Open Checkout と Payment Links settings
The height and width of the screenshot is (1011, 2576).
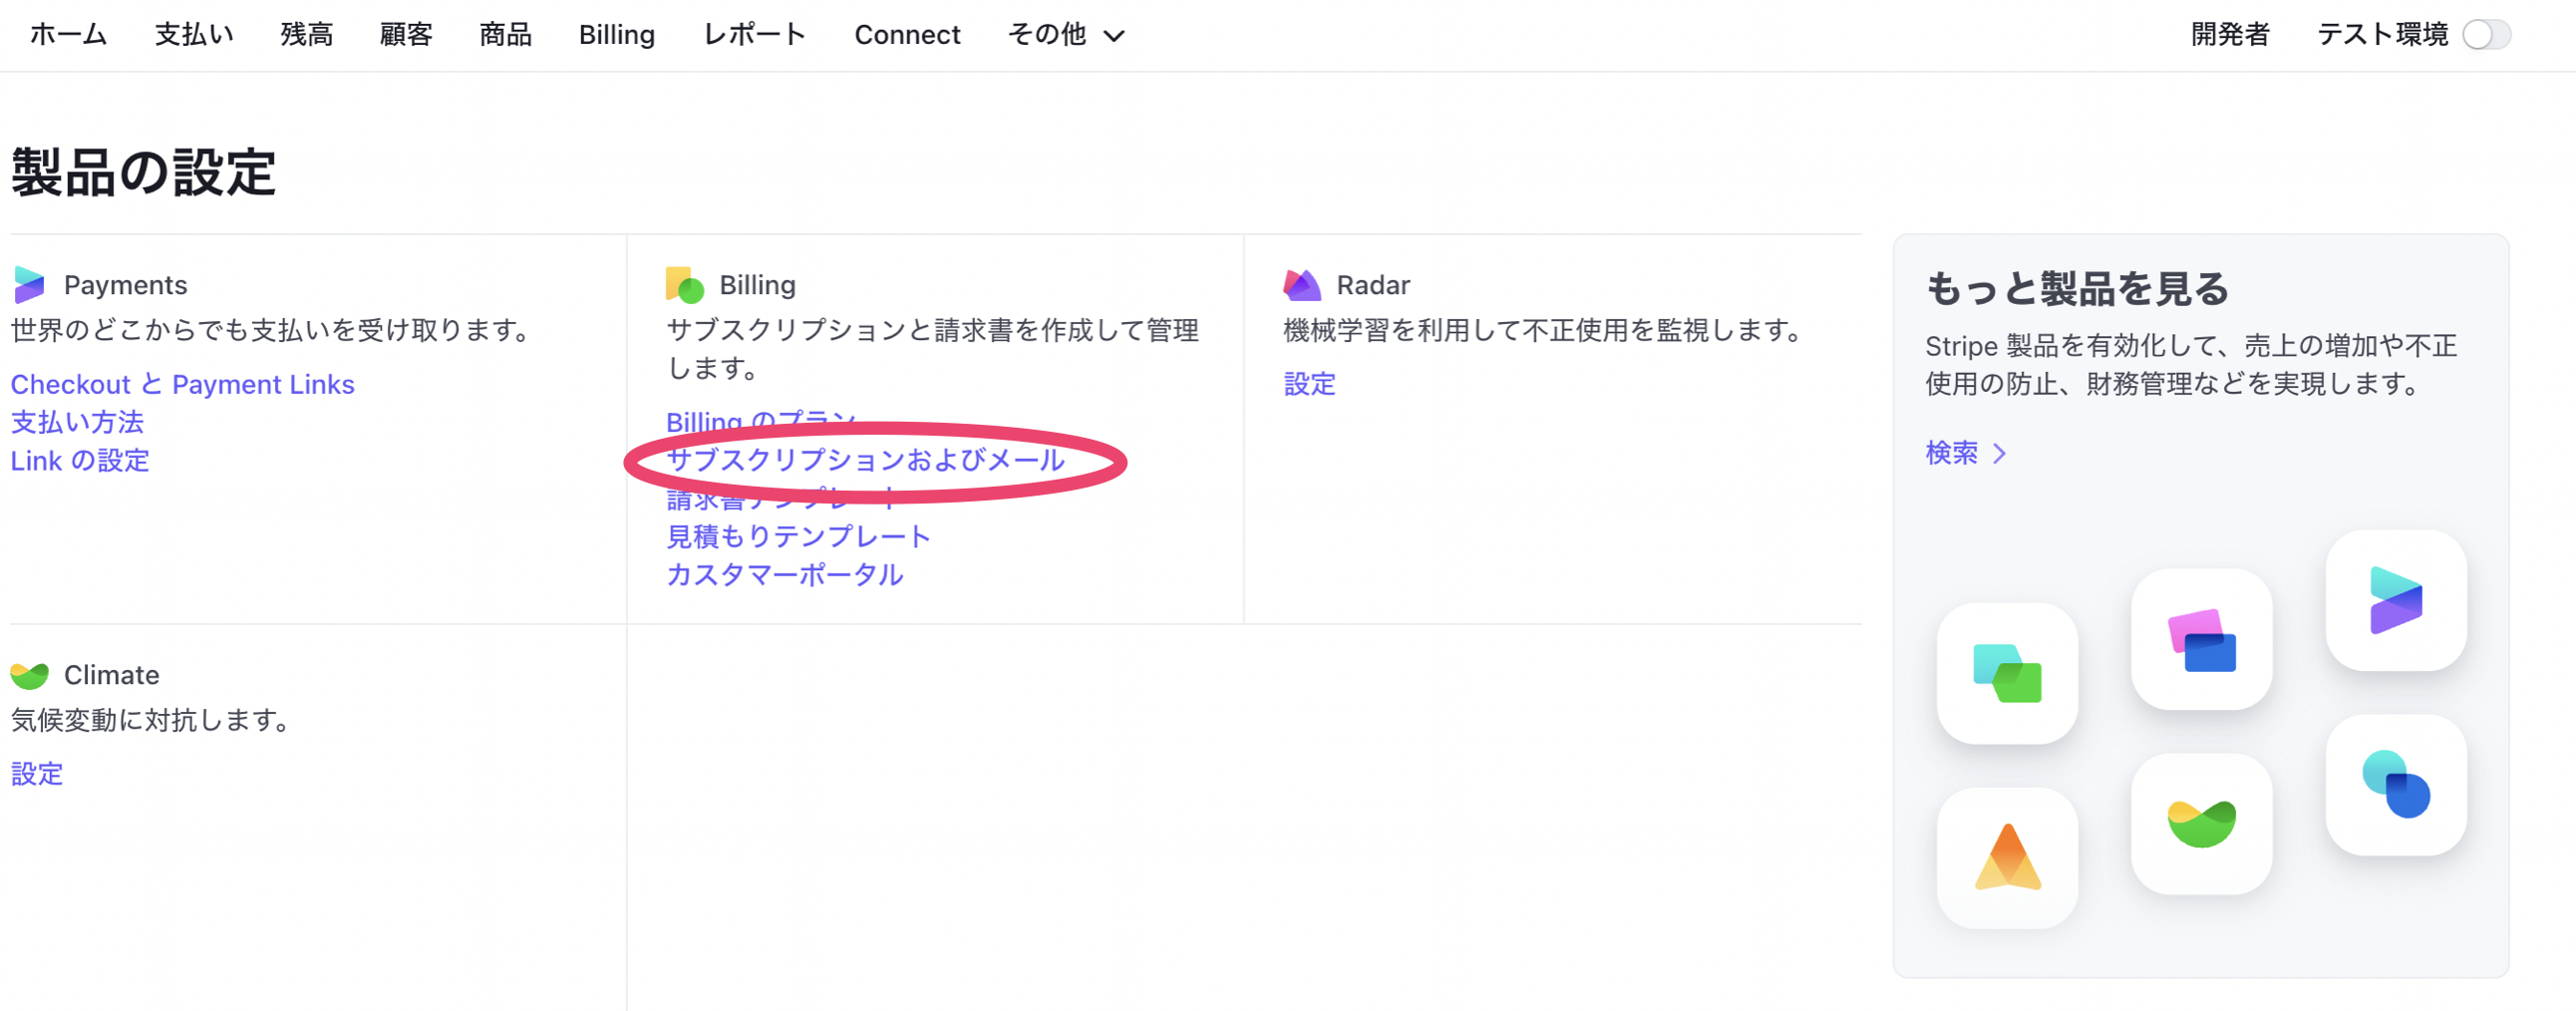pos(182,384)
